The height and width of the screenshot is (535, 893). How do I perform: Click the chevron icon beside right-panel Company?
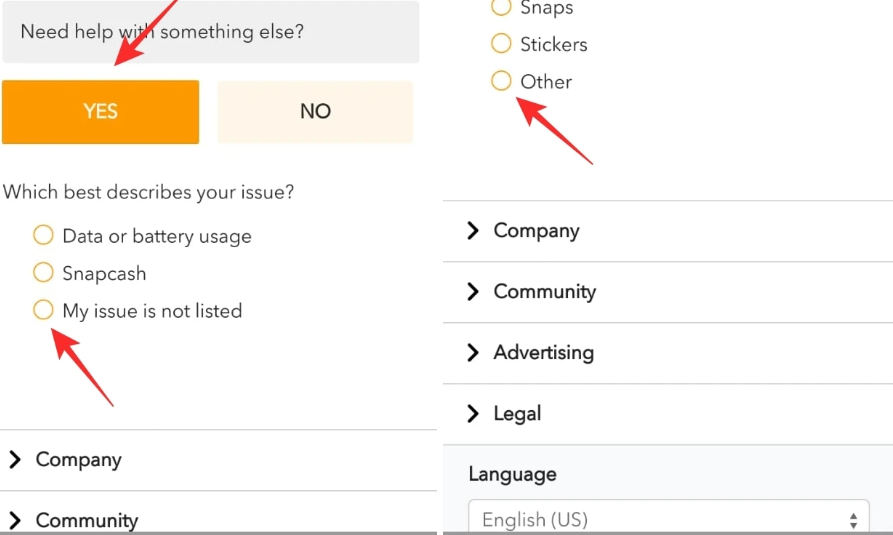[x=473, y=231]
